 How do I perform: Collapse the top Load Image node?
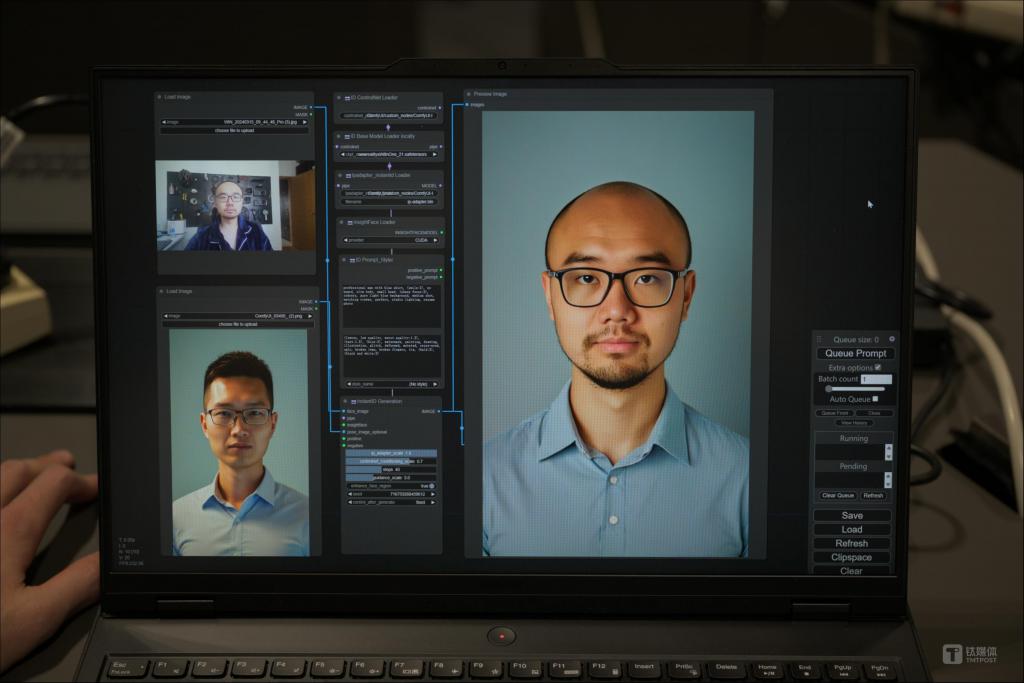159,97
